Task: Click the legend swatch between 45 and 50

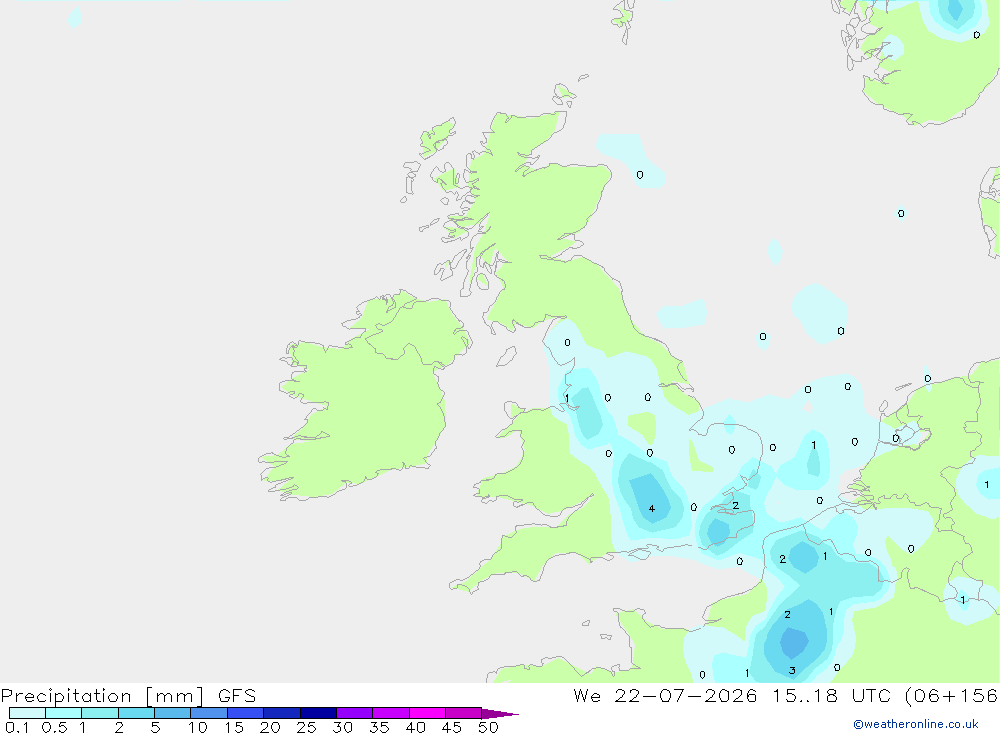Action: pos(463,713)
